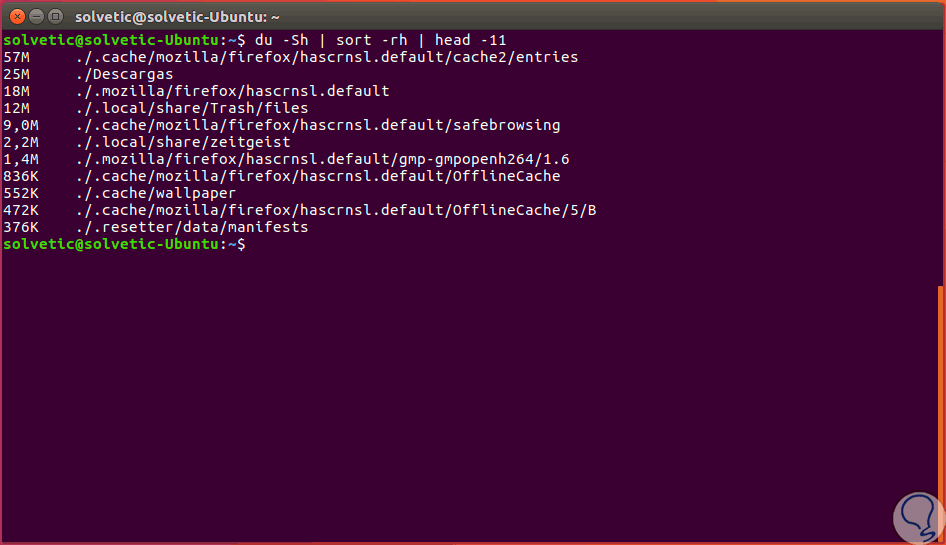Screen dimensions: 946x545
Task: Close the terminal window
Action: click(x=16, y=16)
